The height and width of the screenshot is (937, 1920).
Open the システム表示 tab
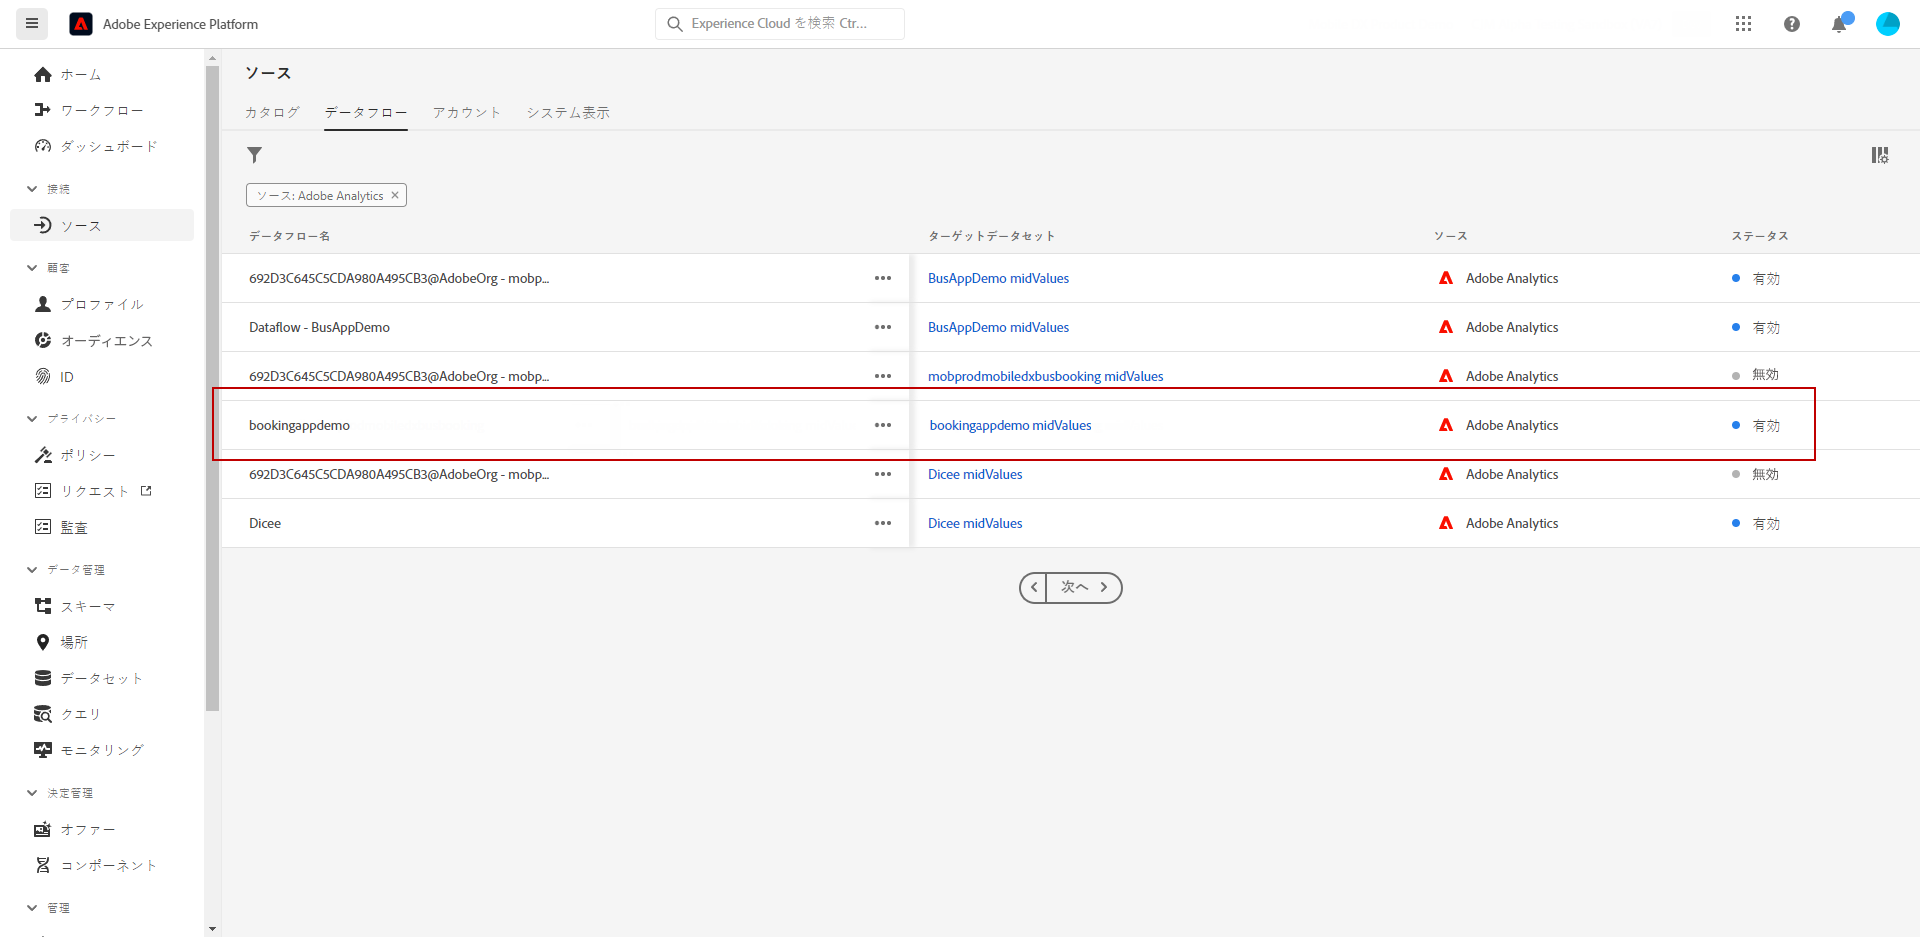coord(568,112)
